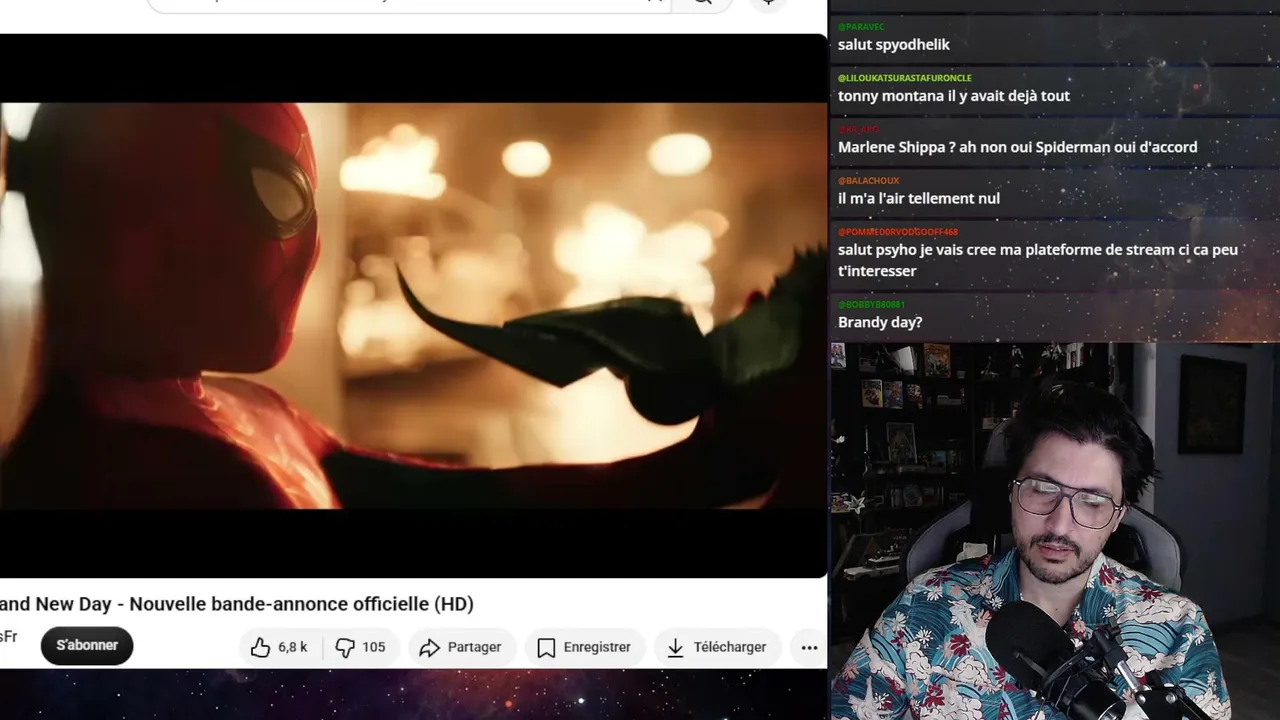Click chat username @BALACHOUX

point(869,180)
